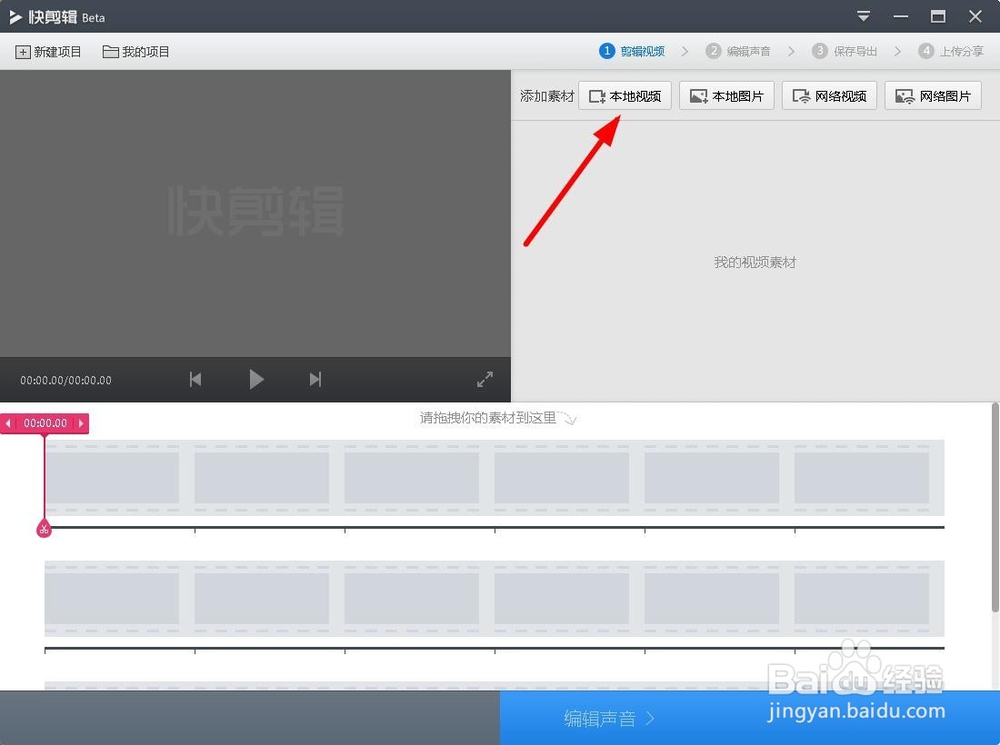This screenshot has height=745, width=1000.
Task: Step timecode marker left arrow
Action: [8, 423]
